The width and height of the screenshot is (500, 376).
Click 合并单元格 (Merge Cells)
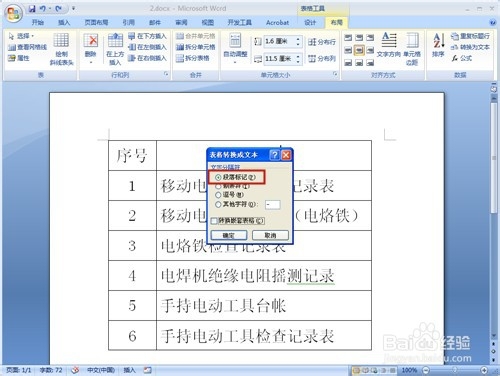click(x=195, y=36)
